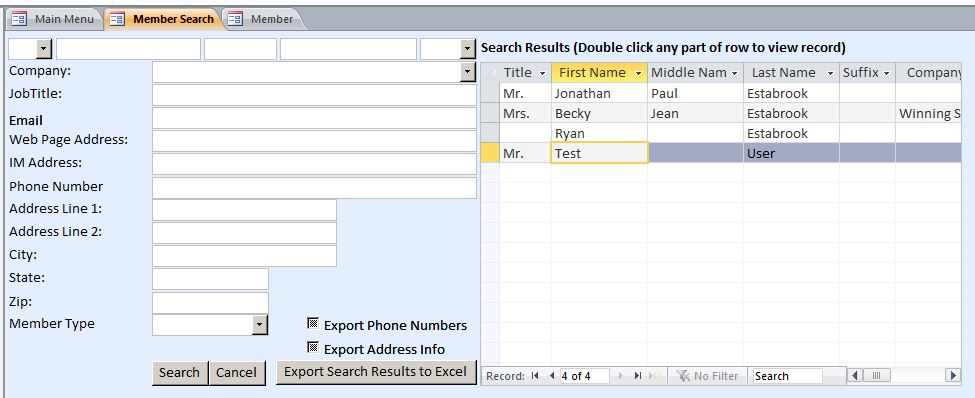Click the Paul middle name cell

pyautogui.click(x=695, y=93)
